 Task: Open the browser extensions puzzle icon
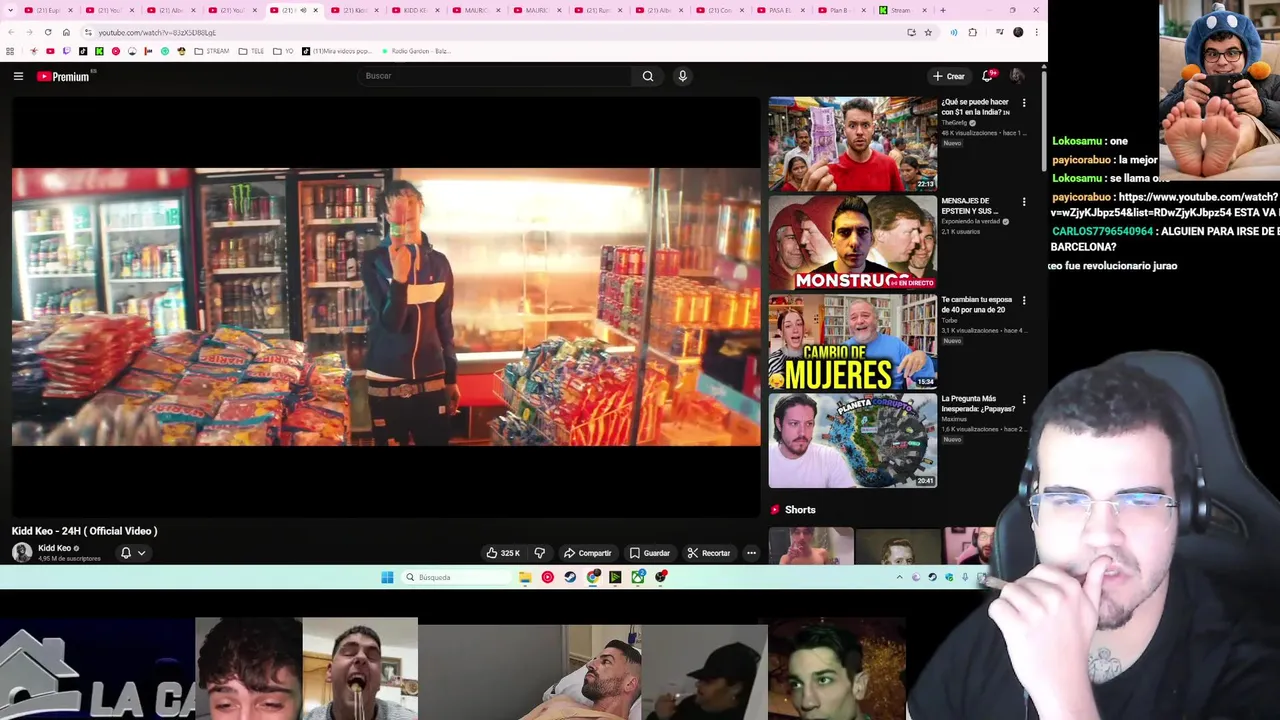click(x=973, y=32)
